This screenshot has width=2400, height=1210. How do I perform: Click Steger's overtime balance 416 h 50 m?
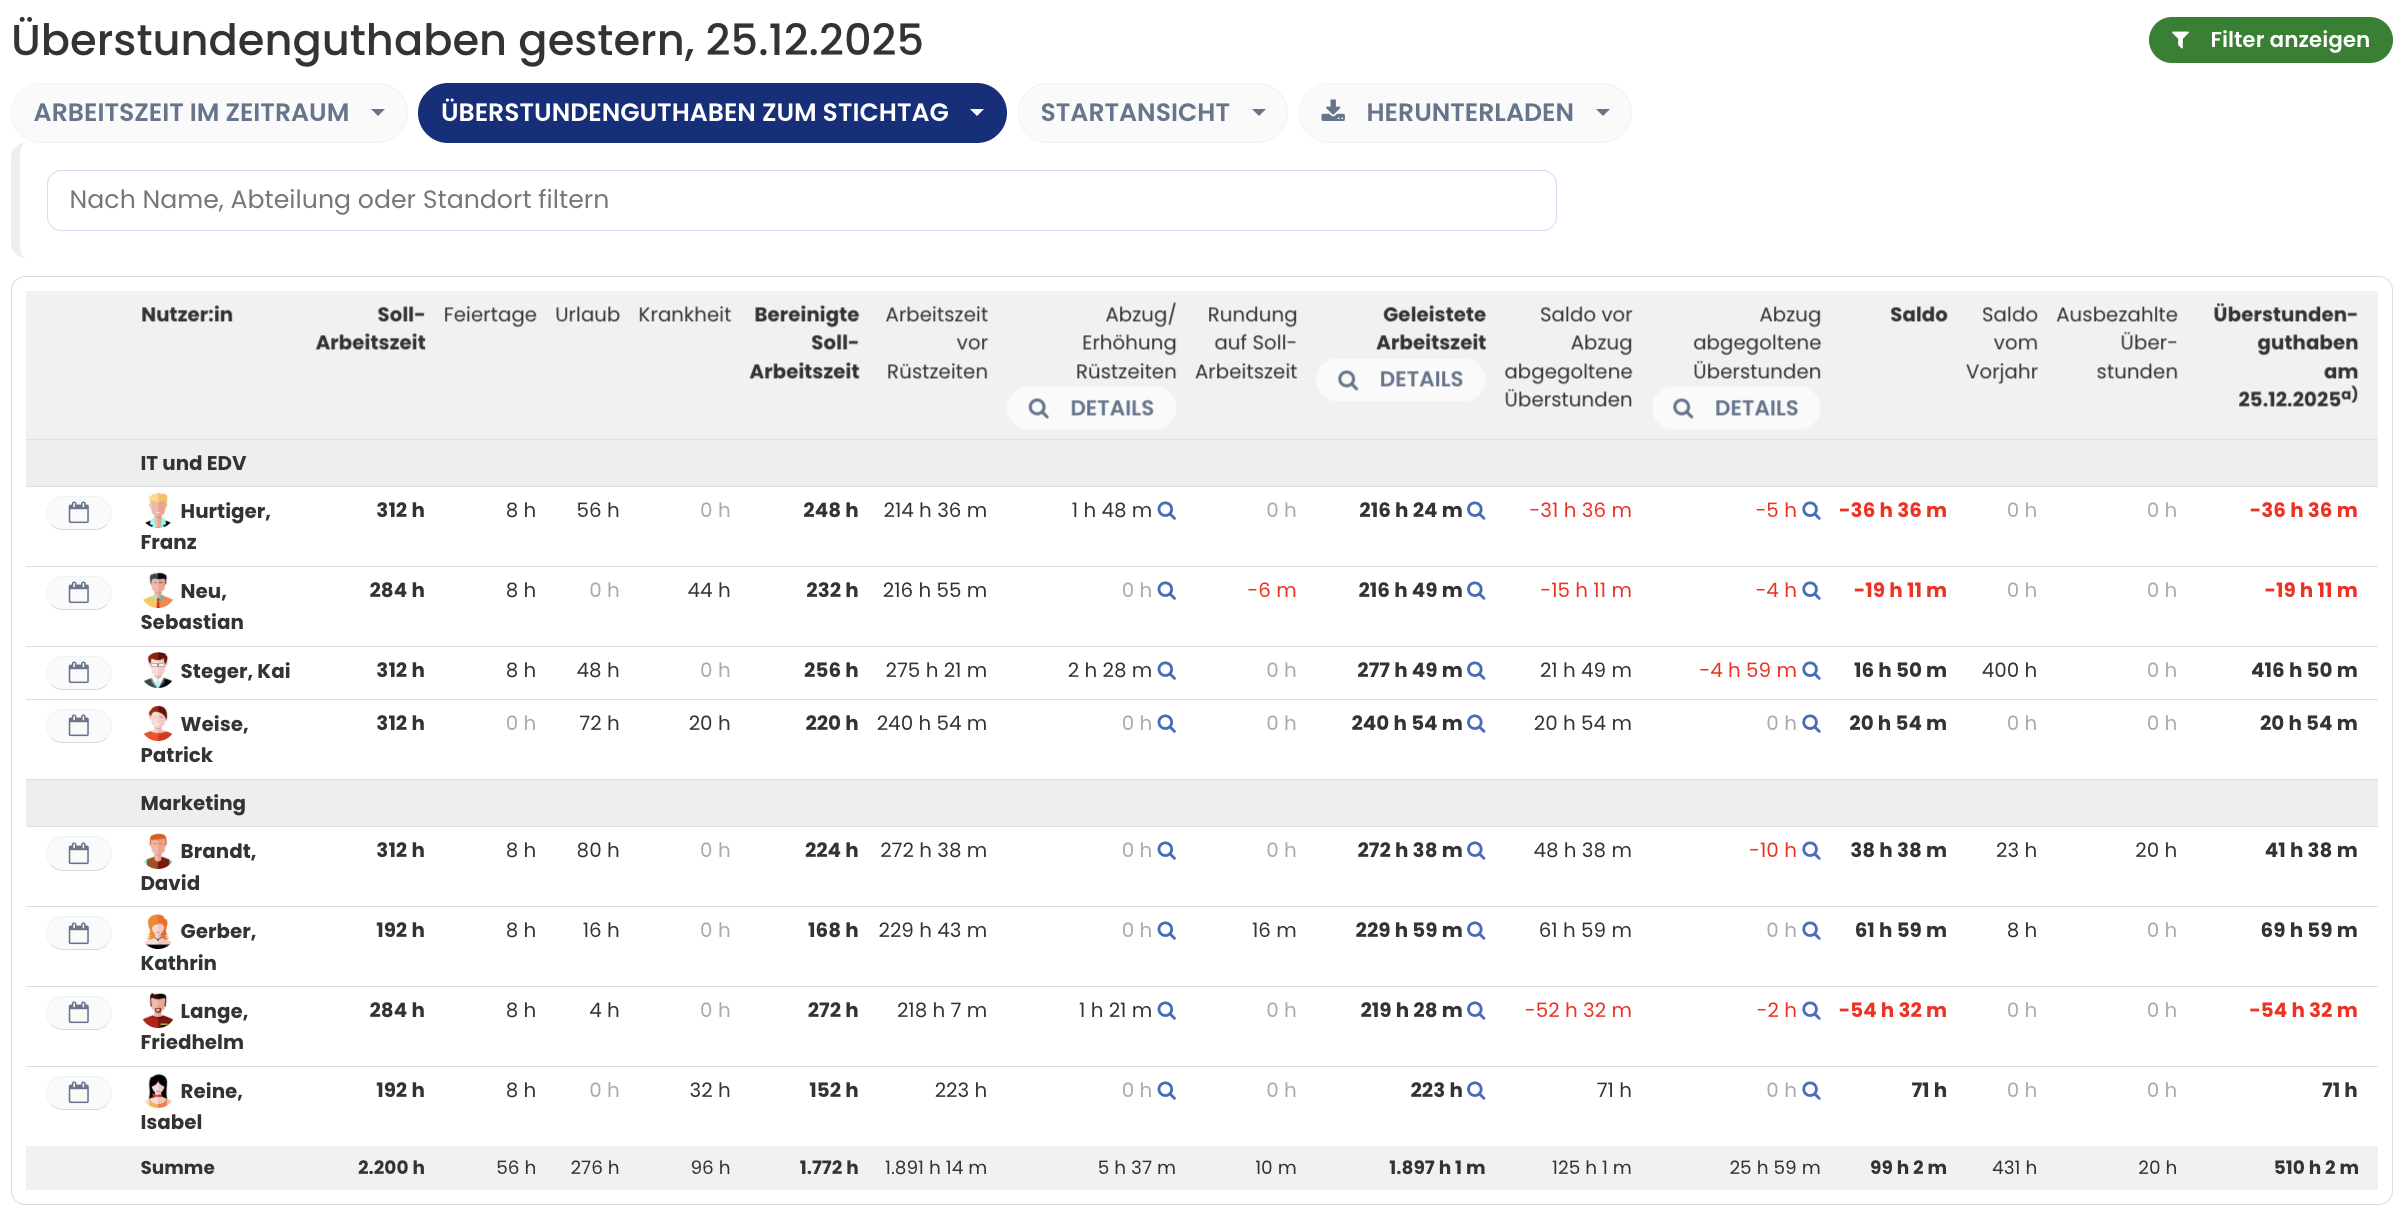2304,670
